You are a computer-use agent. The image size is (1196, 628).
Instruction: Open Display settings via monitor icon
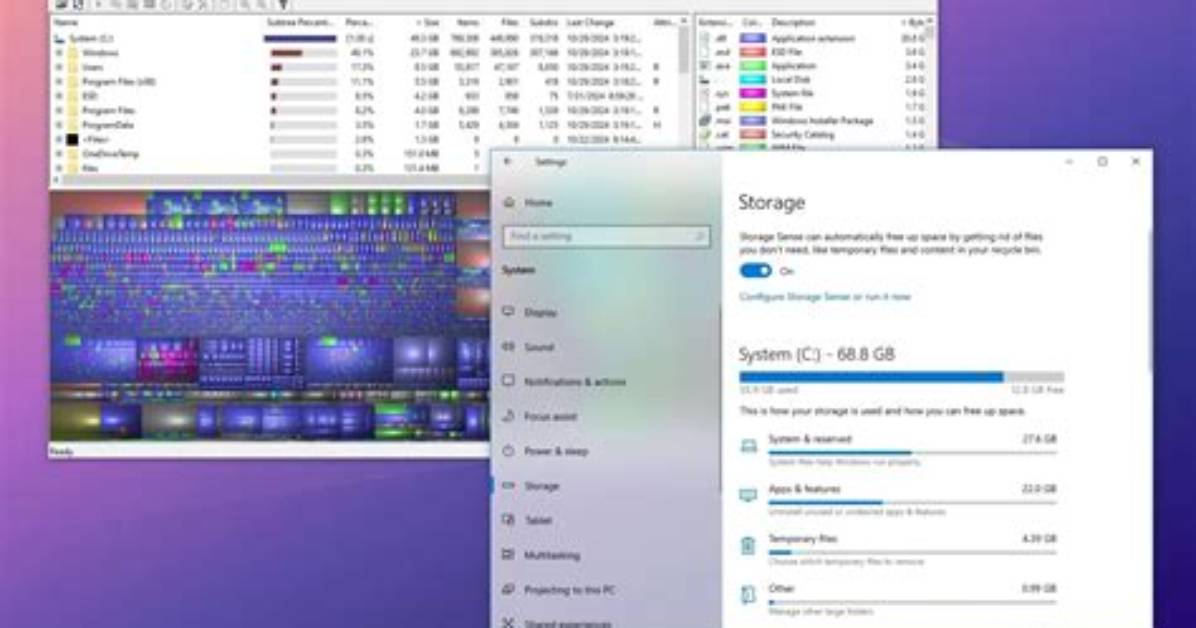(509, 312)
